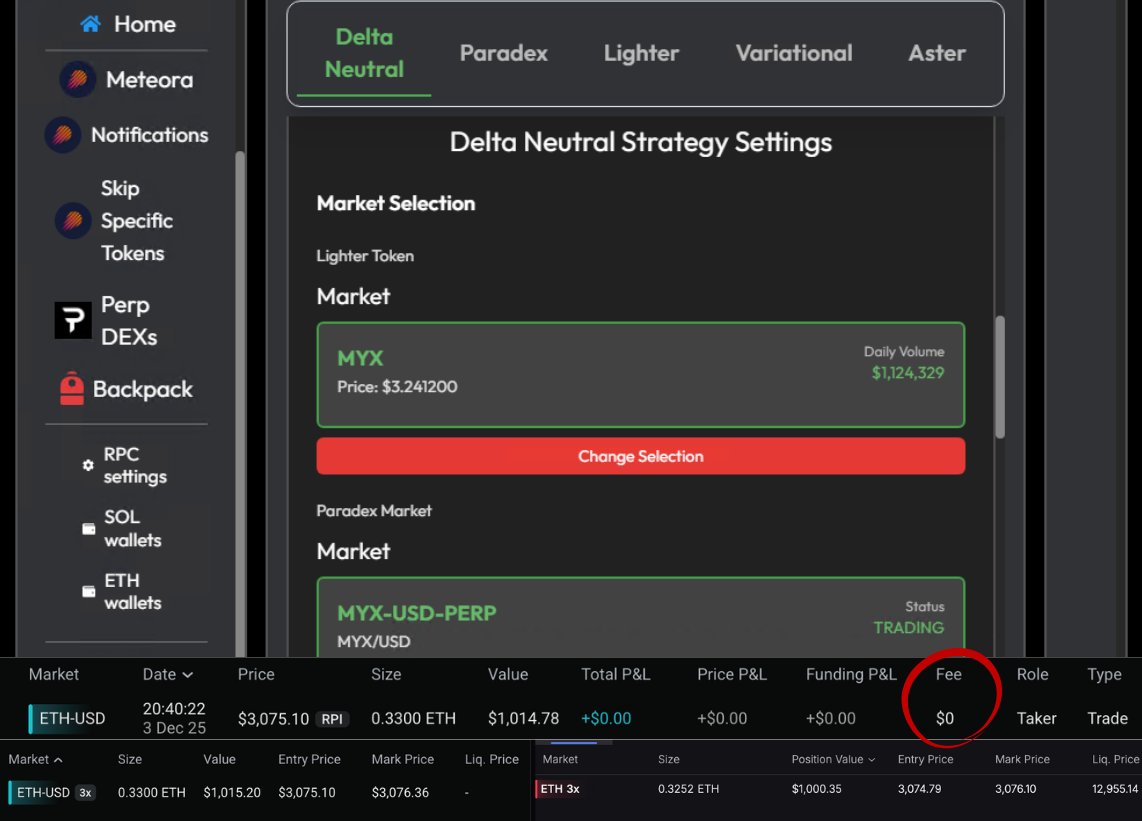
Task: Click the RPC settings gear icon
Action: (88, 465)
